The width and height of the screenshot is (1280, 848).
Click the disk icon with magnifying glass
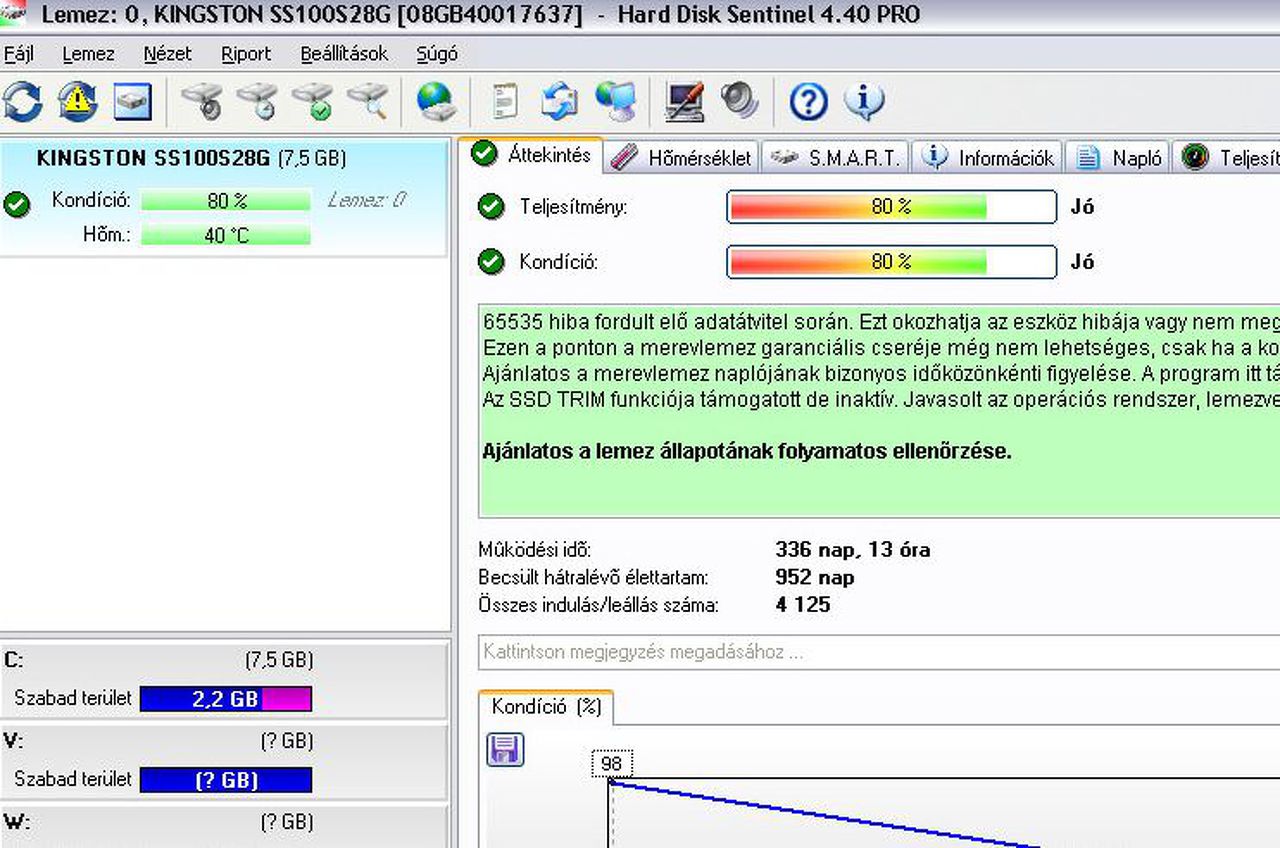(x=367, y=102)
